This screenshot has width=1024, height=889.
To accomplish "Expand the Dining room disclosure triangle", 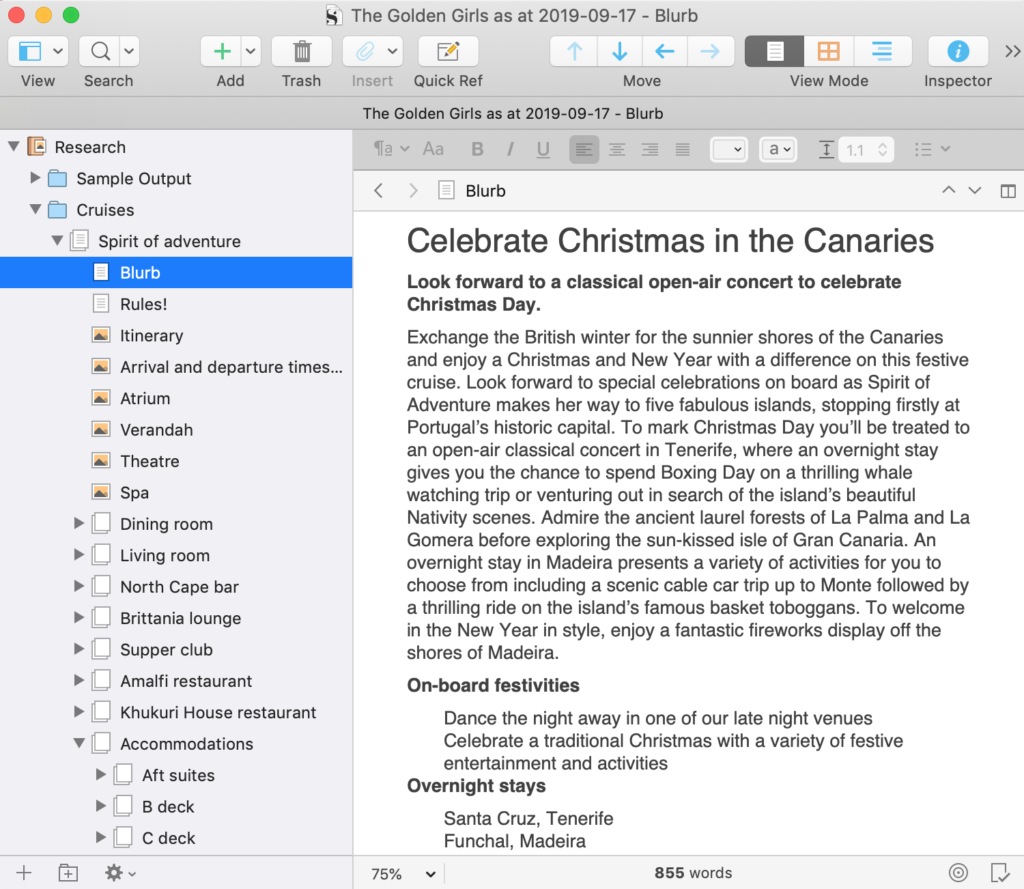I will click(x=80, y=523).
